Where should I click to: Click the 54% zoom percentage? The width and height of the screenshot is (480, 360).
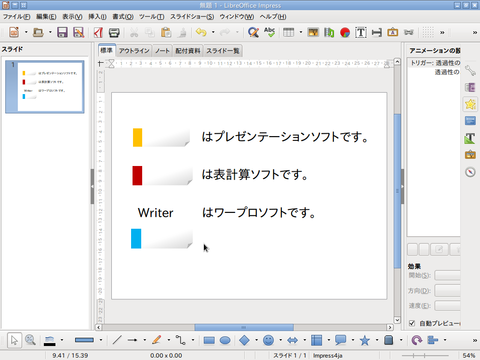coord(468,355)
